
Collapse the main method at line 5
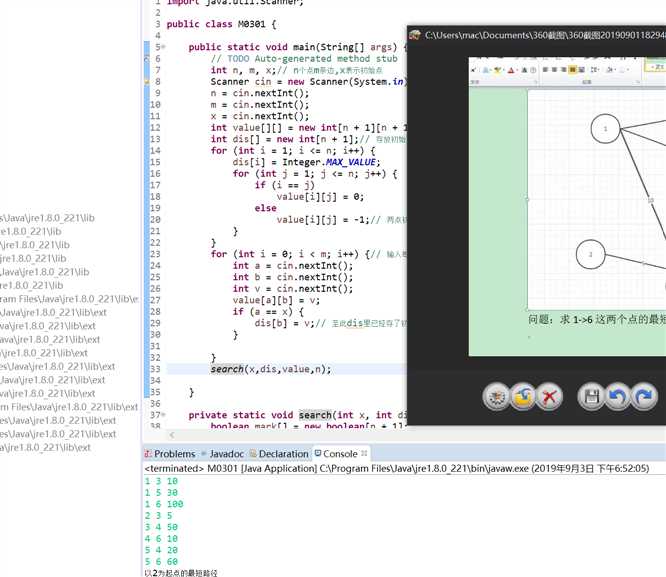[164, 47]
